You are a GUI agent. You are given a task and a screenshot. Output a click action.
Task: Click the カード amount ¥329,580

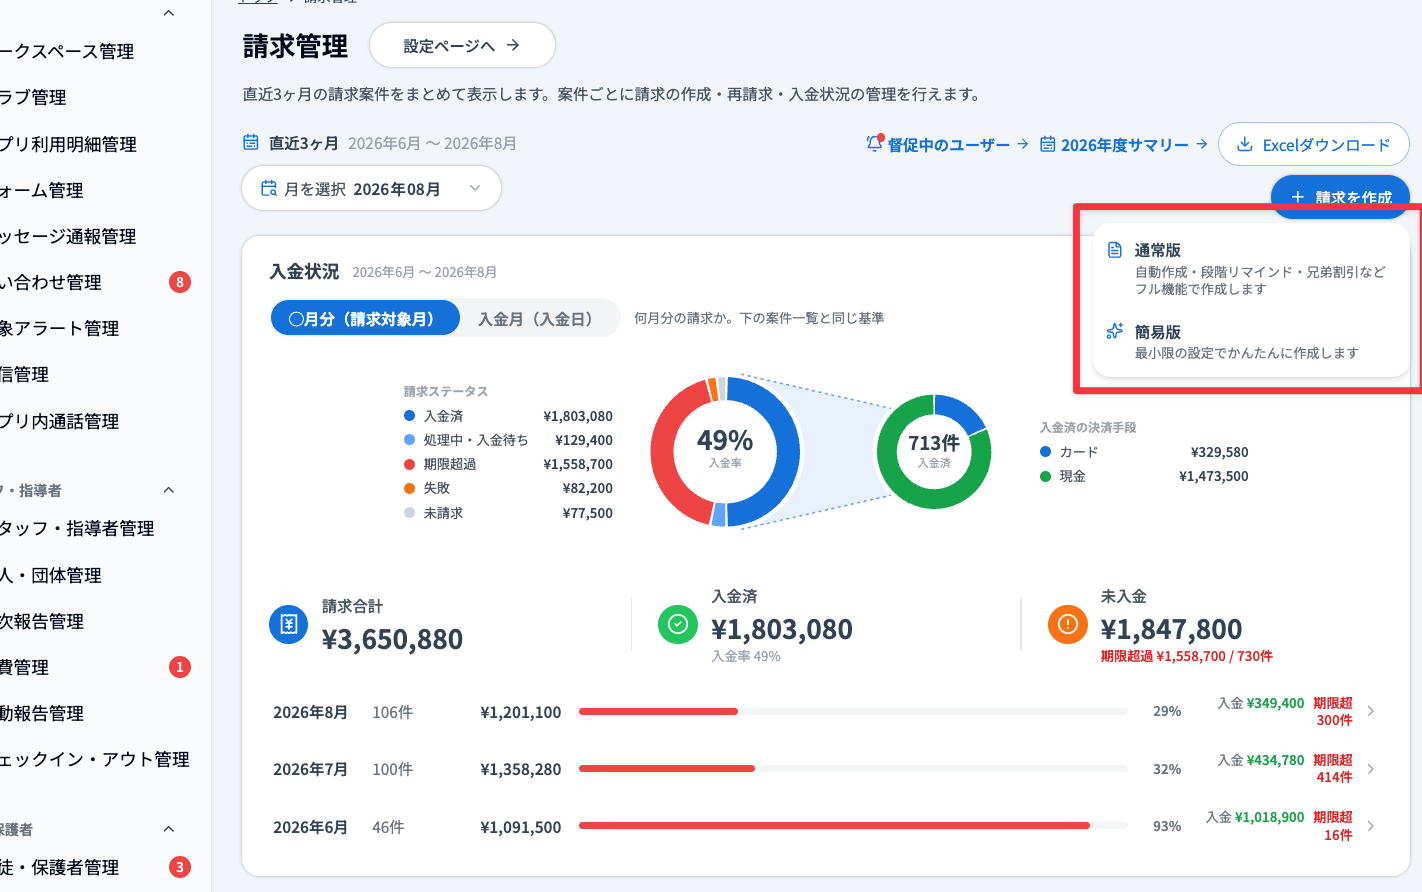(x=1219, y=452)
